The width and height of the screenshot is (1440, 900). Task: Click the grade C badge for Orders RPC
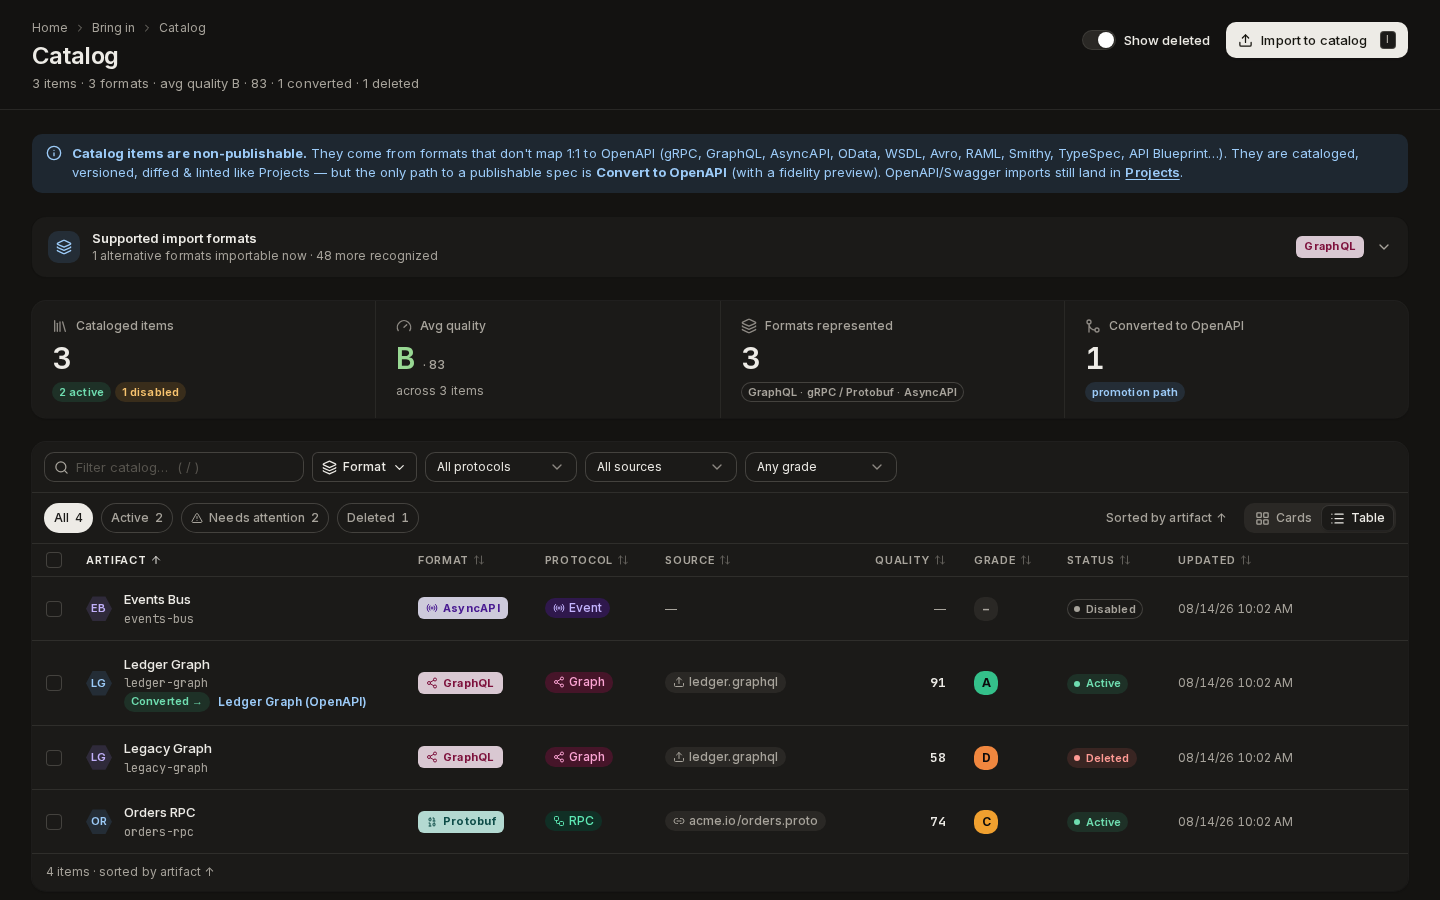pos(986,822)
